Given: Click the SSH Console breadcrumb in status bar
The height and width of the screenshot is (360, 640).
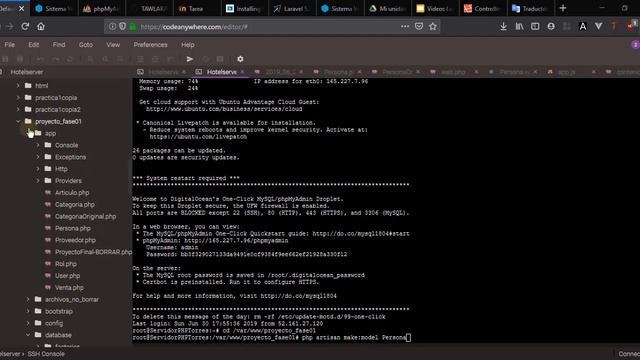Looking at the screenshot, I should 46,354.
